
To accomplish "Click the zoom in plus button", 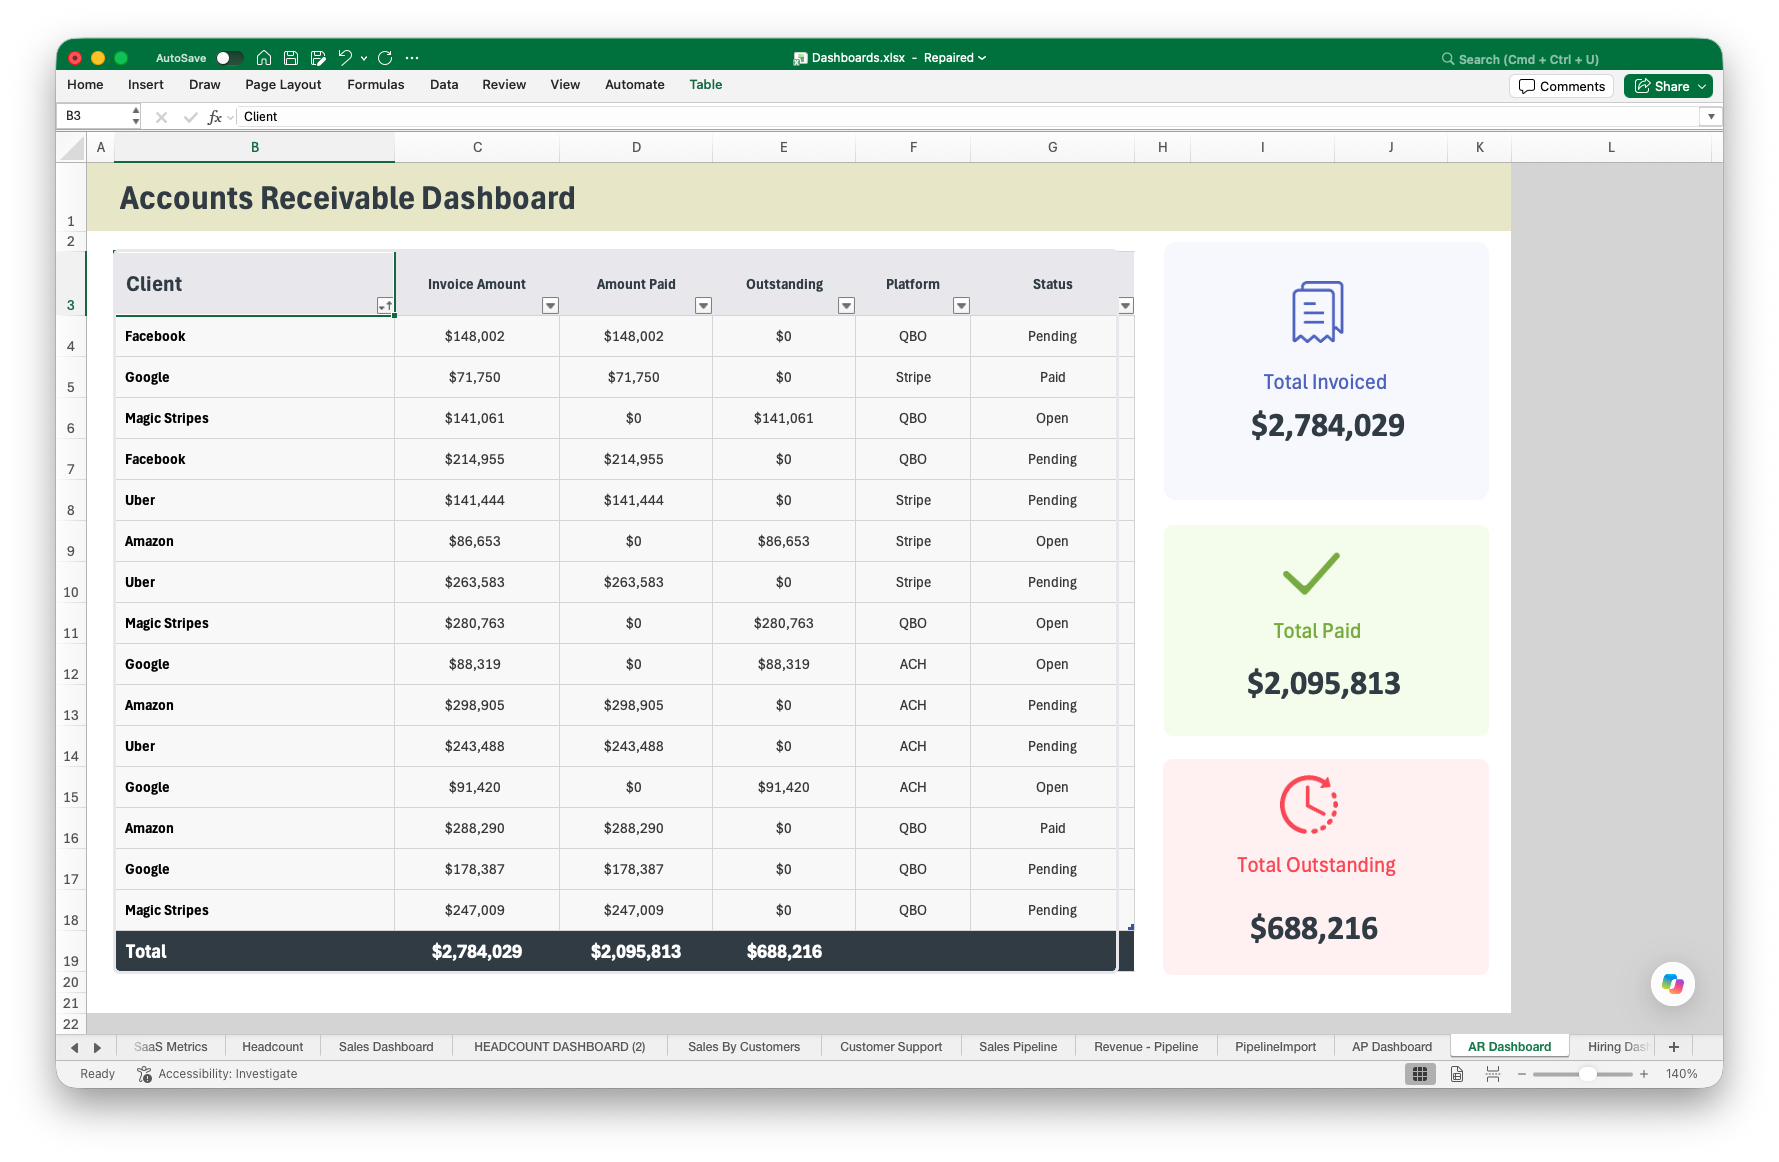I will (x=1644, y=1074).
